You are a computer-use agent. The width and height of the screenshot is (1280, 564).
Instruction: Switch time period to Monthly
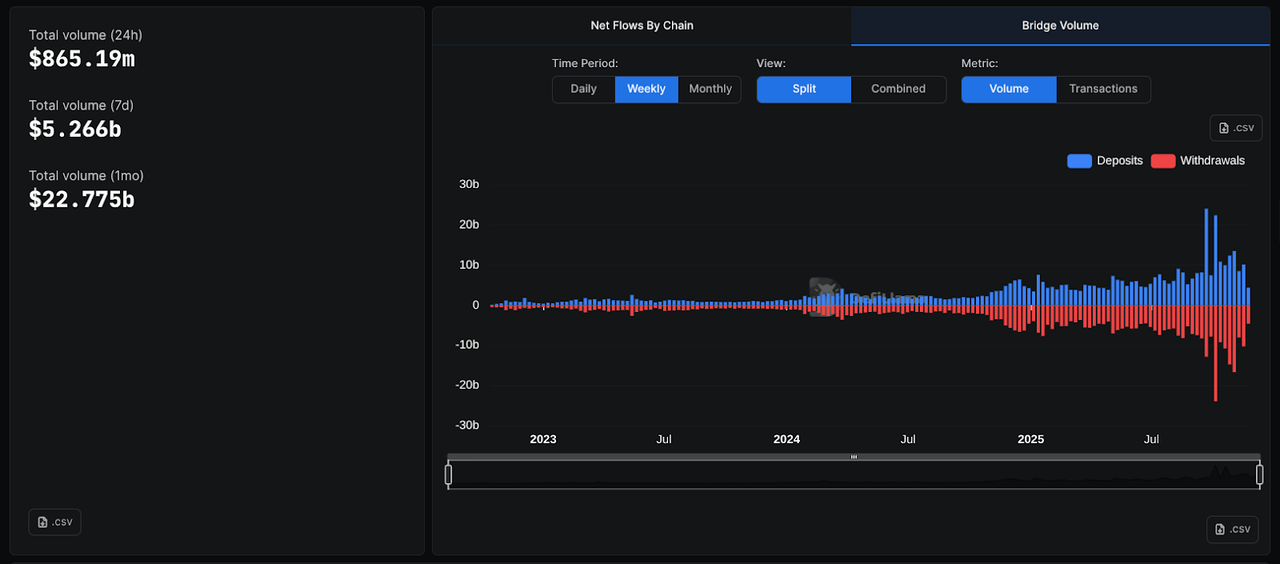(x=710, y=89)
